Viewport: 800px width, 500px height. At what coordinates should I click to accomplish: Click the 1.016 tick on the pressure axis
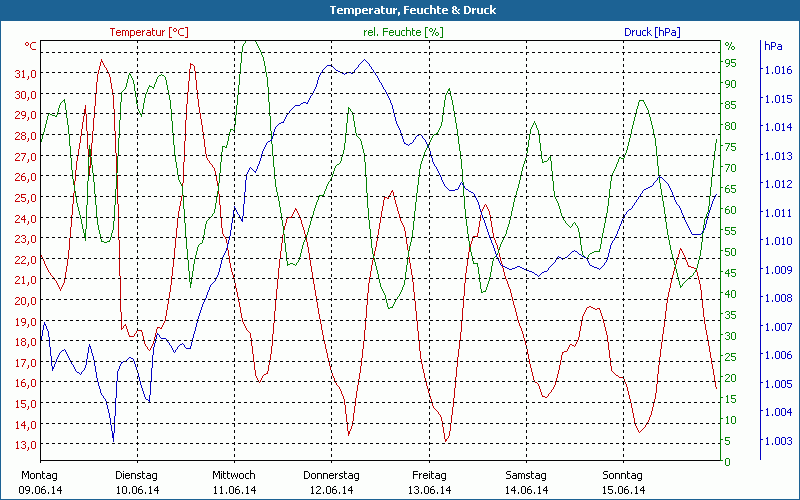pyautogui.click(x=777, y=70)
